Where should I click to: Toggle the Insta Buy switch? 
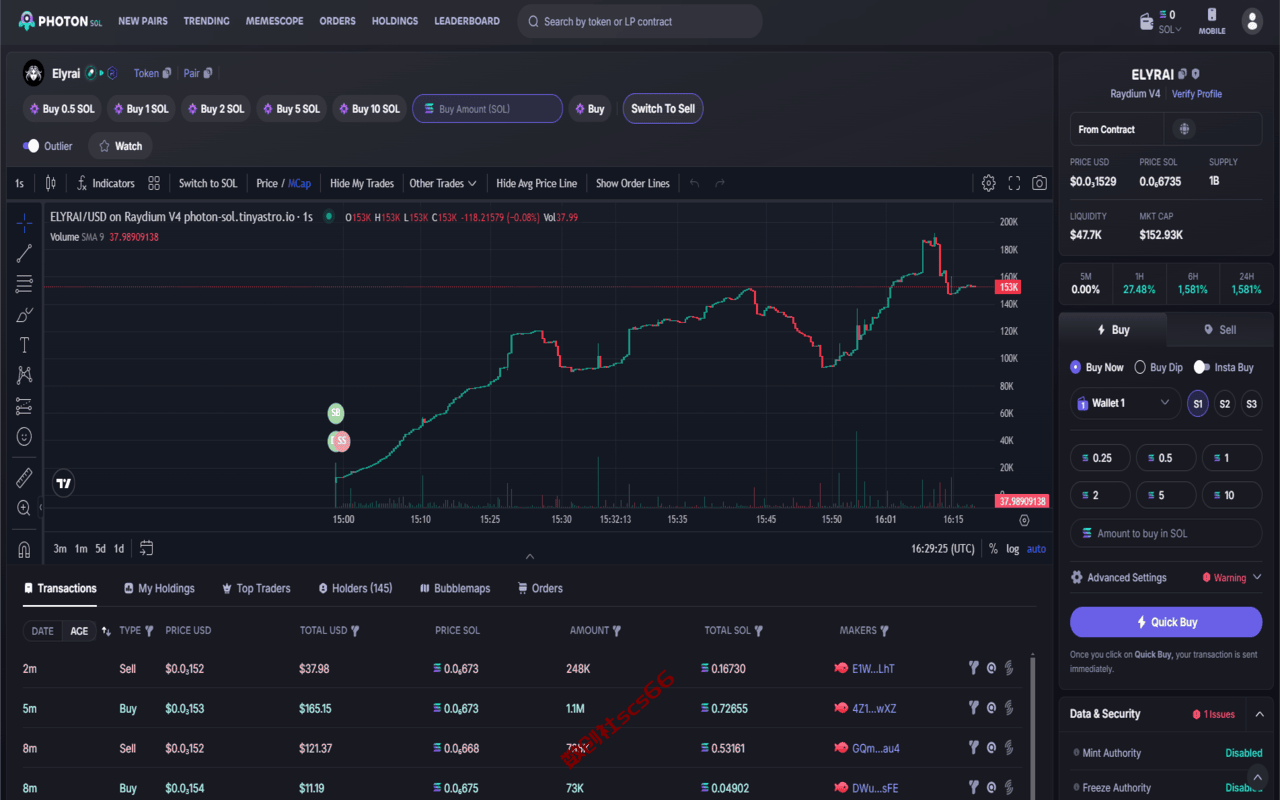pos(1202,367)
